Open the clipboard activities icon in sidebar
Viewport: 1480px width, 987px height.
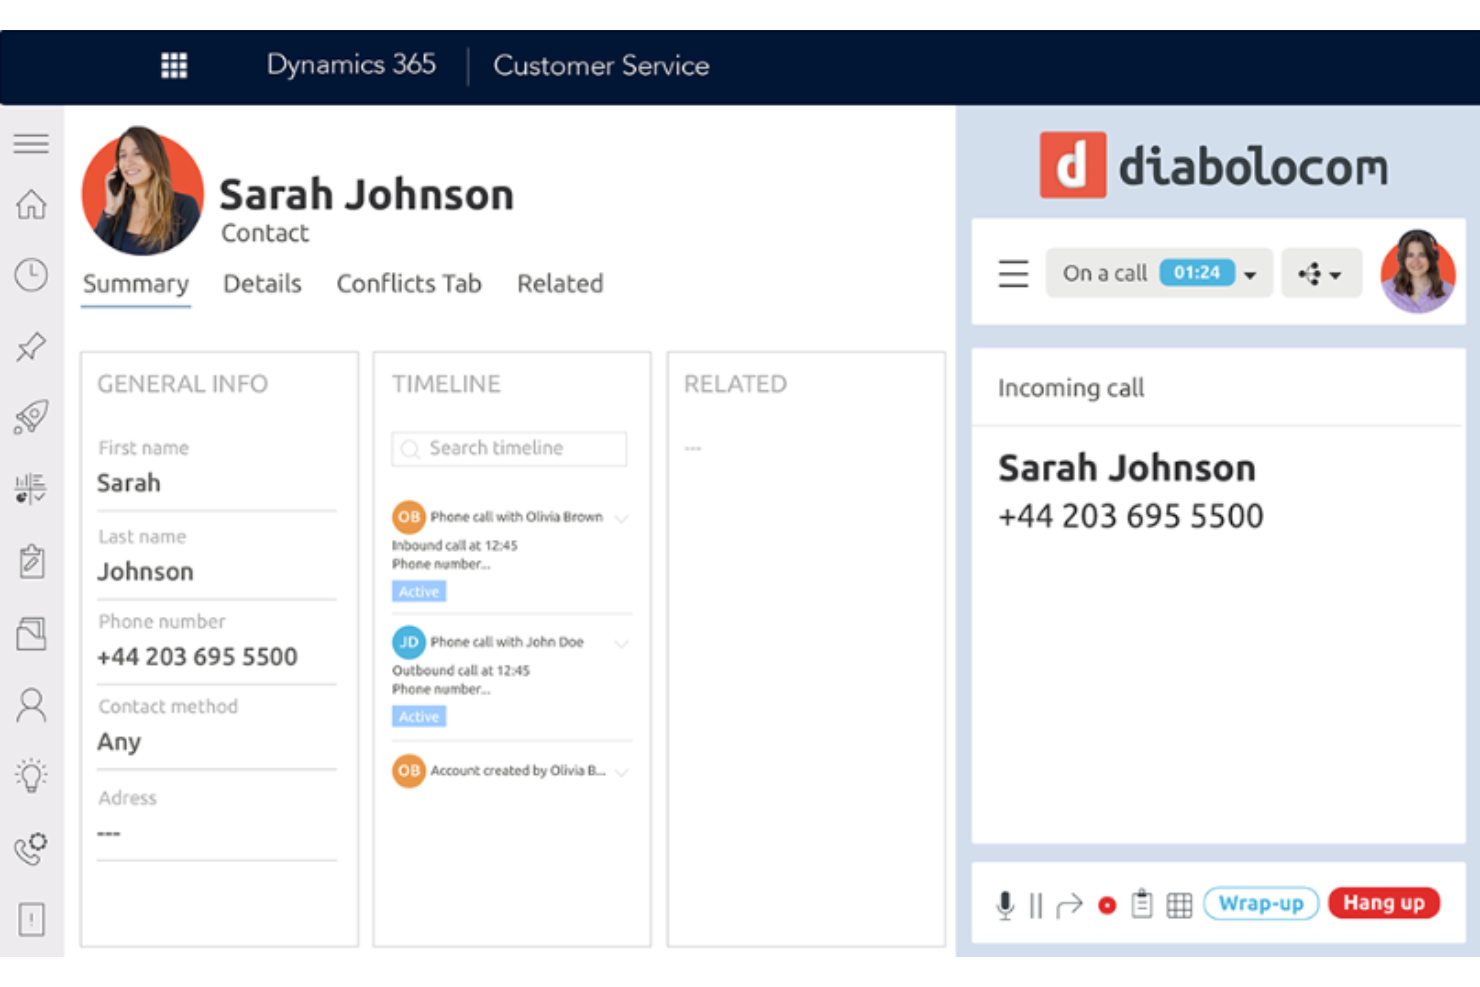click(31, 561)
